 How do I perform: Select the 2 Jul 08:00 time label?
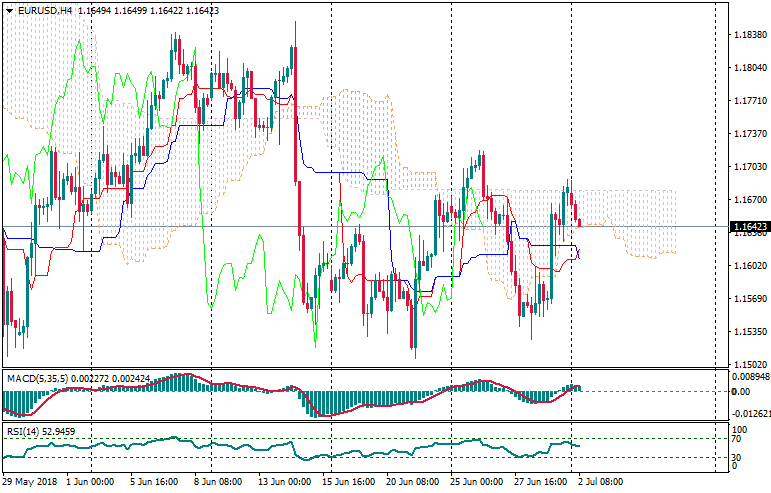tap(604, 481)
